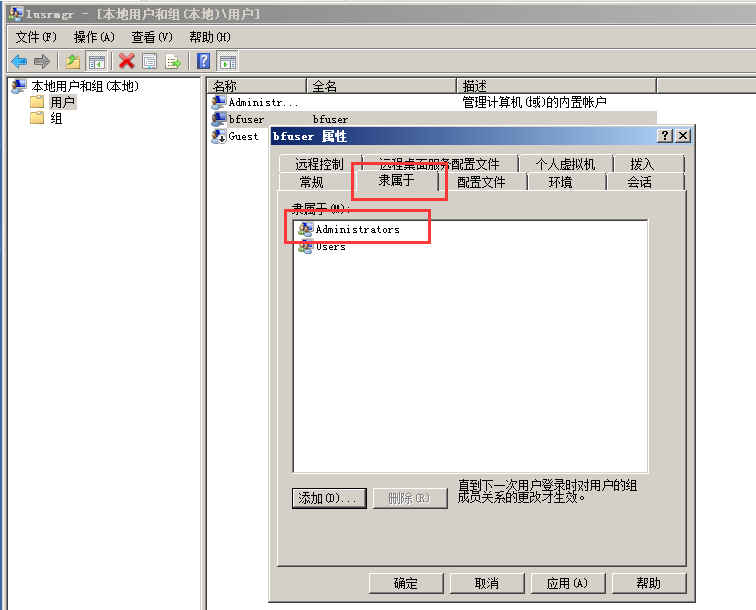Click the Administrator user icon in list

(218, 102)
